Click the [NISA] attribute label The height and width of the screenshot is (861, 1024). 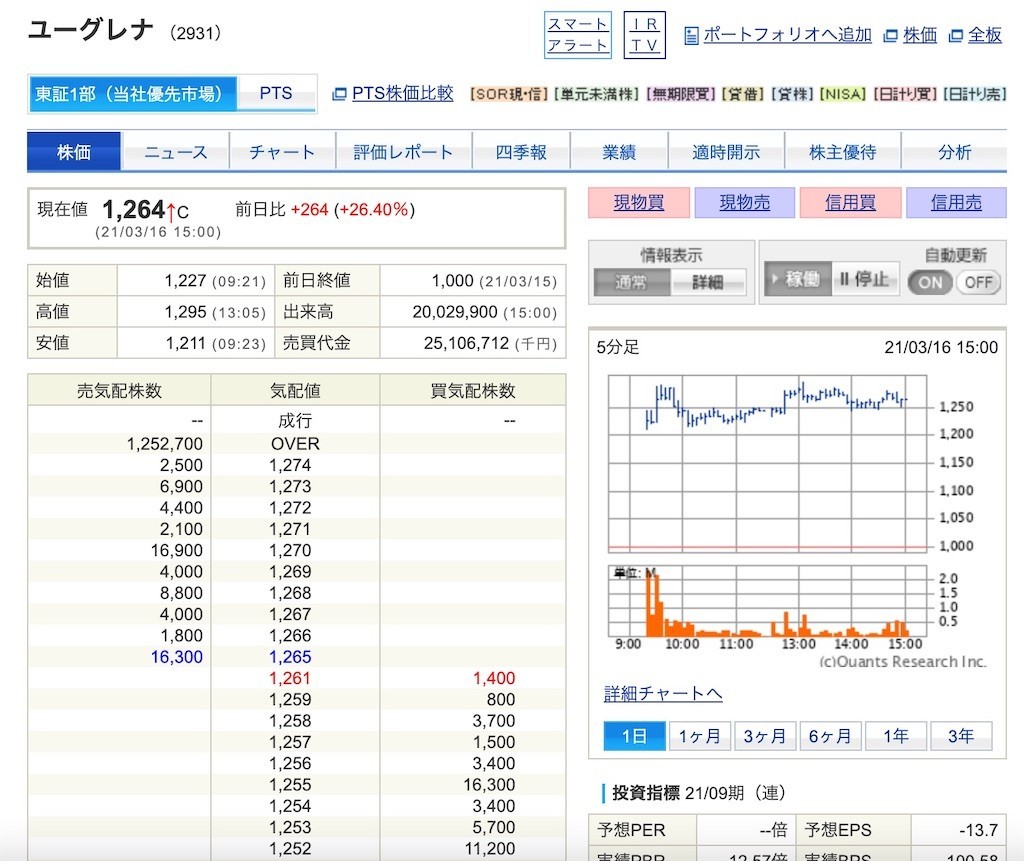(843, 94)
